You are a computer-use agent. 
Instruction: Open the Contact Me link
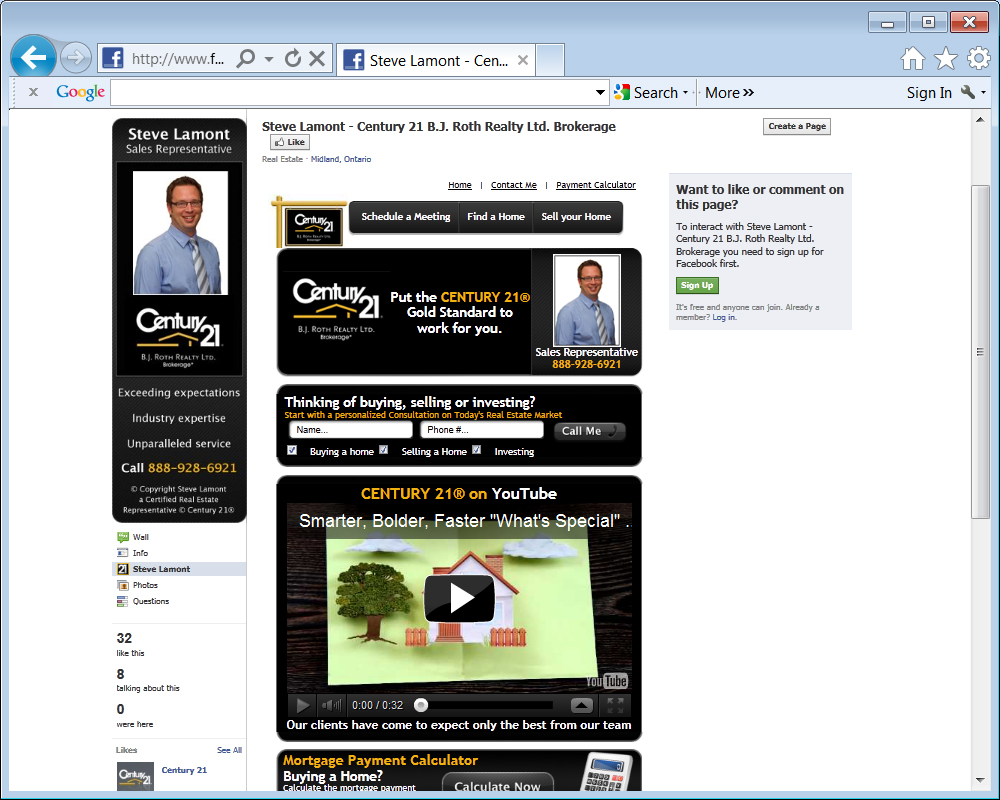[x=513, y=185]
